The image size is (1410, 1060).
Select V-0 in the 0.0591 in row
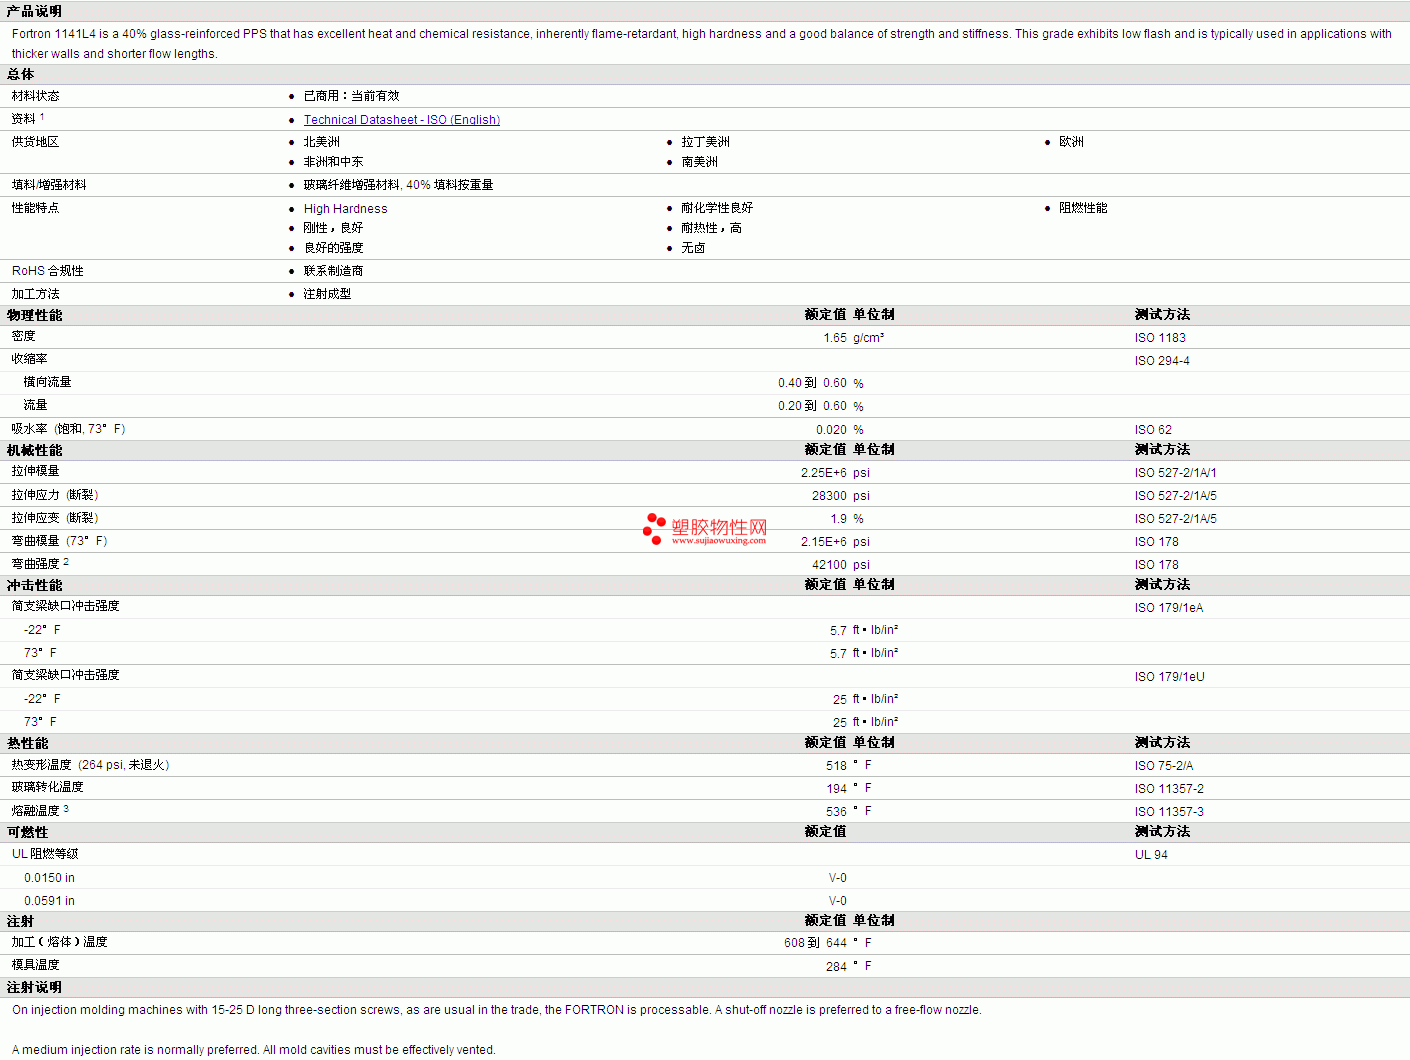[x=837, y=901]
